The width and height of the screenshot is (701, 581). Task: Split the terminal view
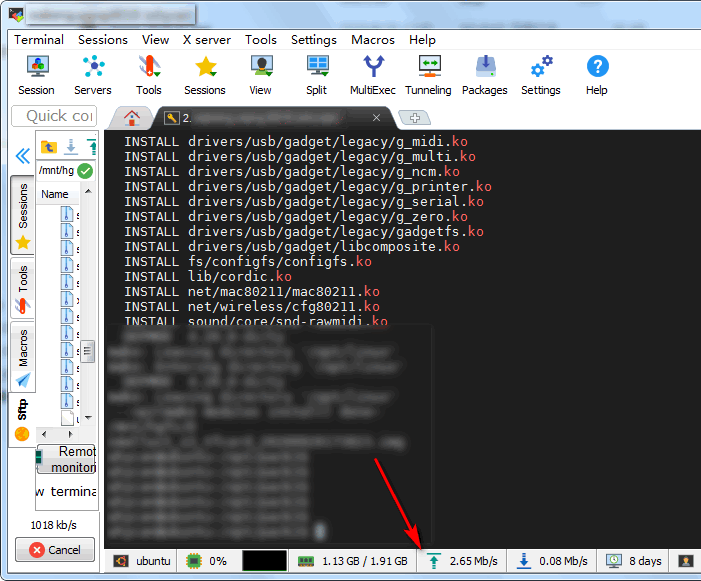tap(317, 75)
